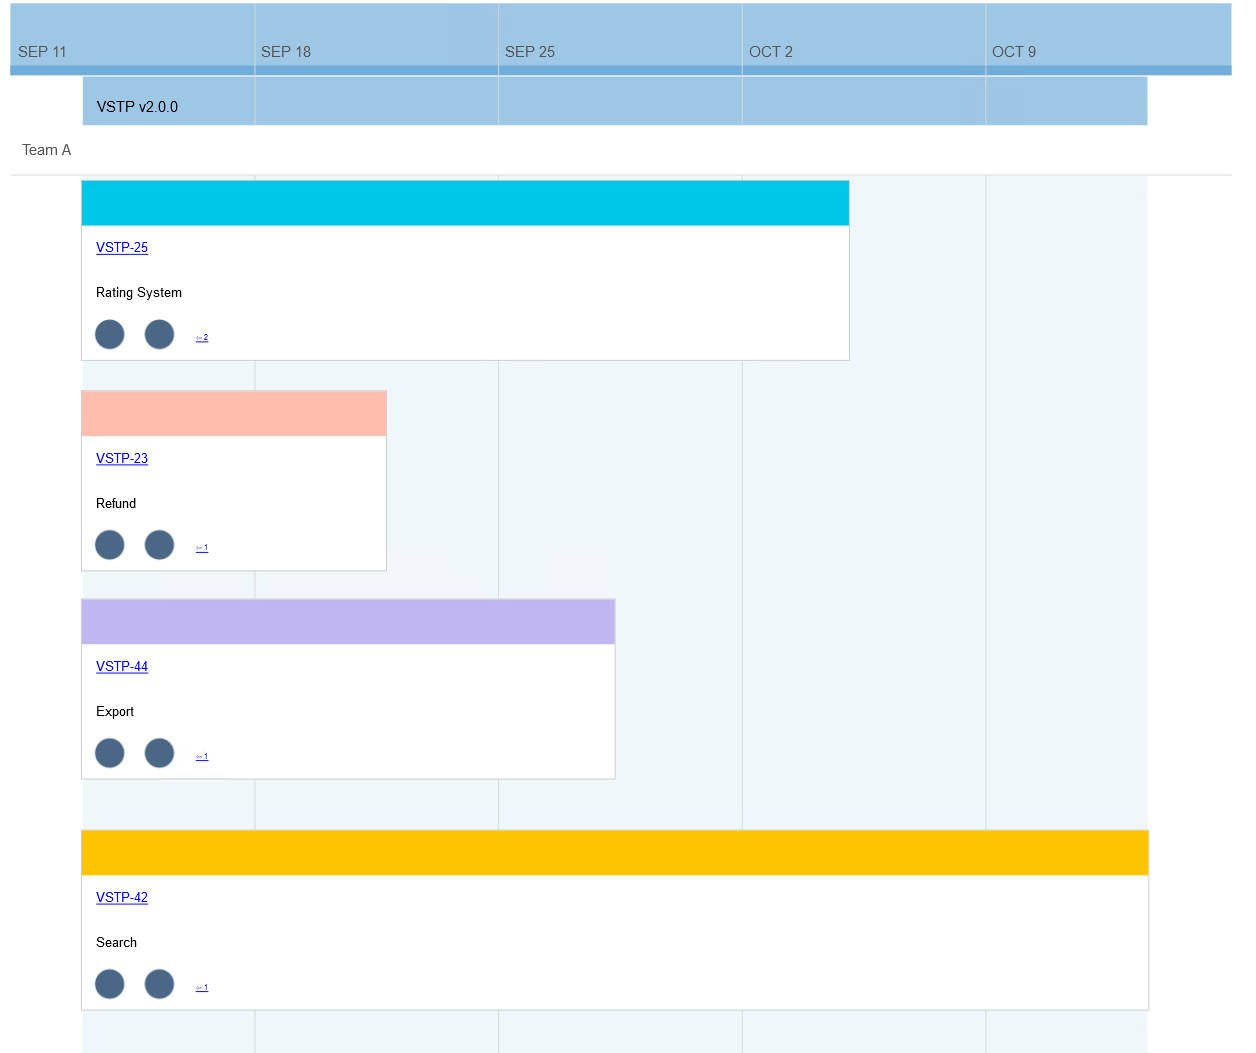Click first avatar on Export card
1256x1053 pixels.
(x=110, y=753)
